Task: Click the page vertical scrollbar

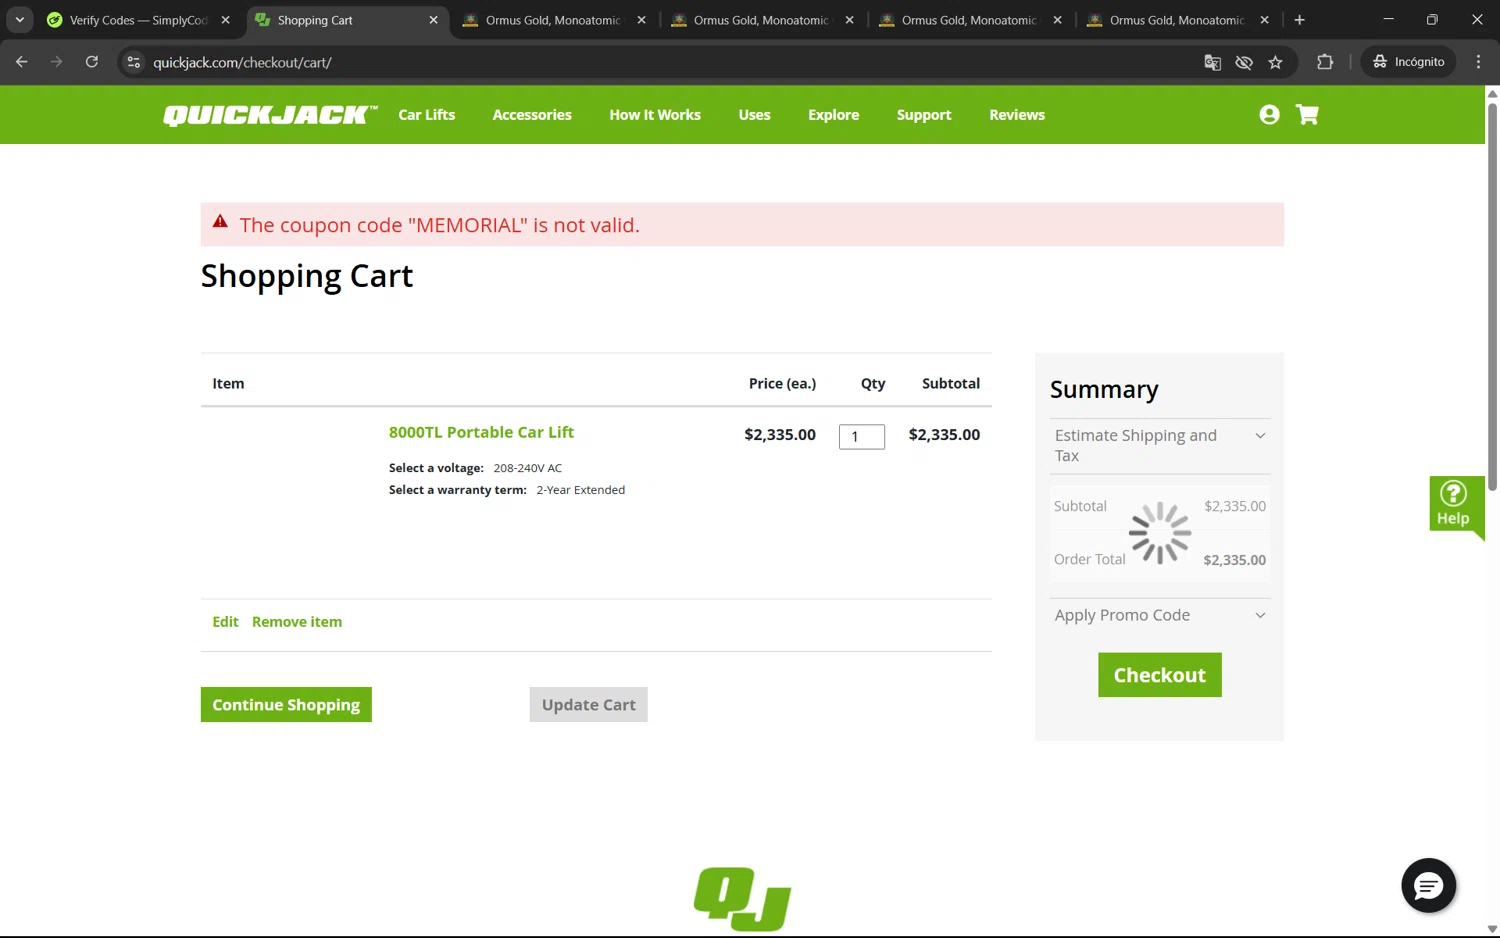Action: [1492, 296]
